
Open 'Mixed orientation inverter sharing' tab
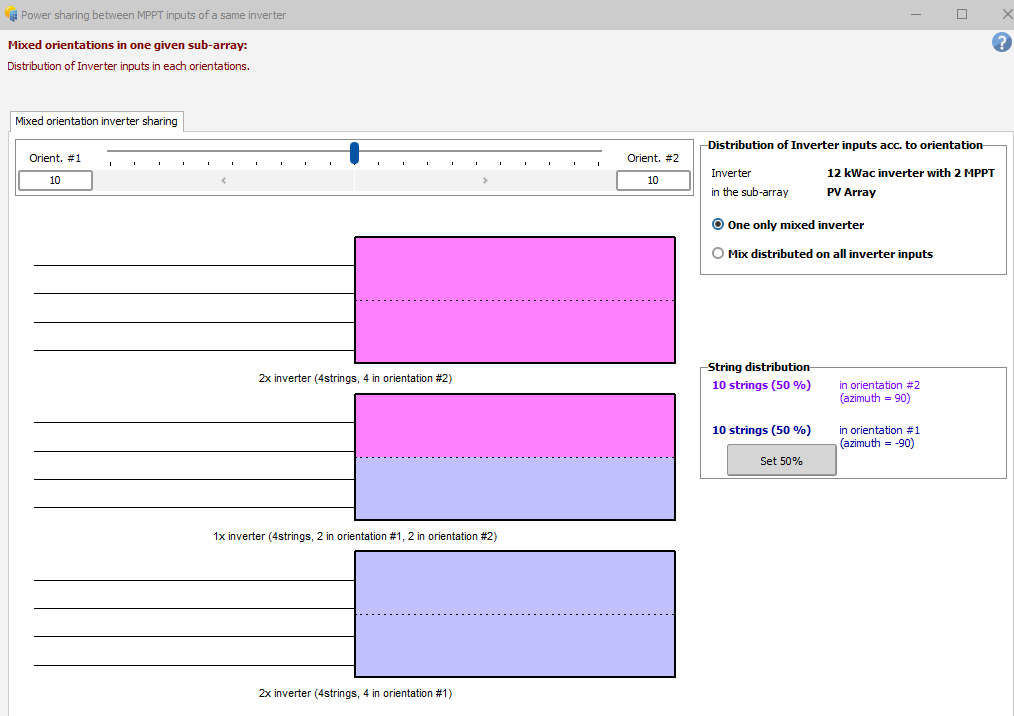[x=96, y=121]
